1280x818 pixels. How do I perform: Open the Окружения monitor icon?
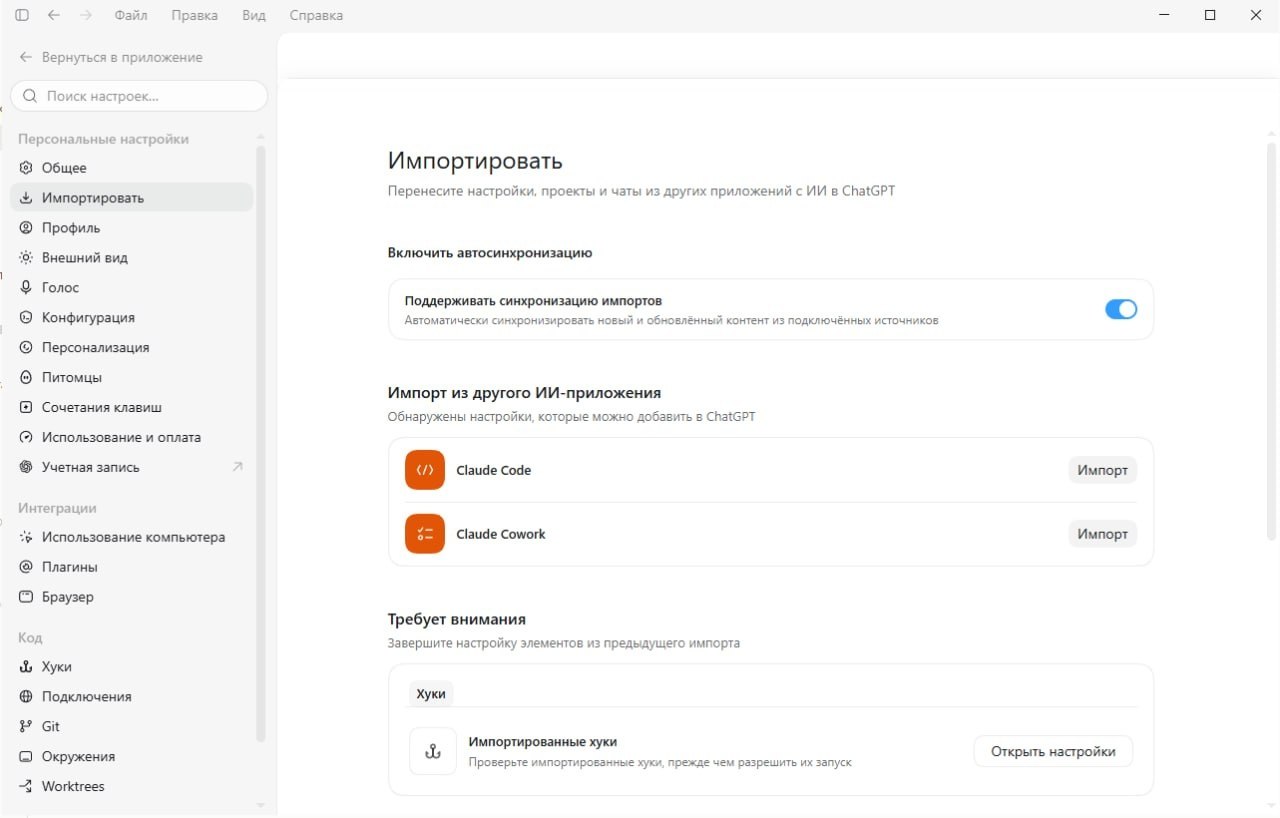pyautogui.click(x=26, y=757)
